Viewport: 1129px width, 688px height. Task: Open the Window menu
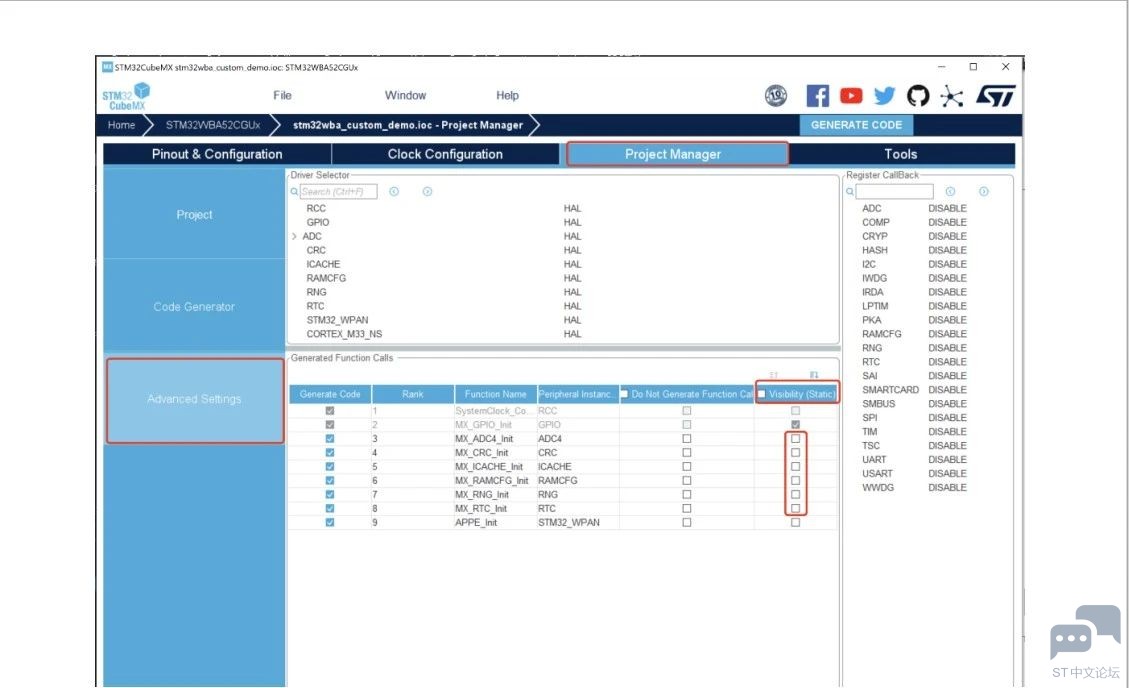(x=405, y=95)
